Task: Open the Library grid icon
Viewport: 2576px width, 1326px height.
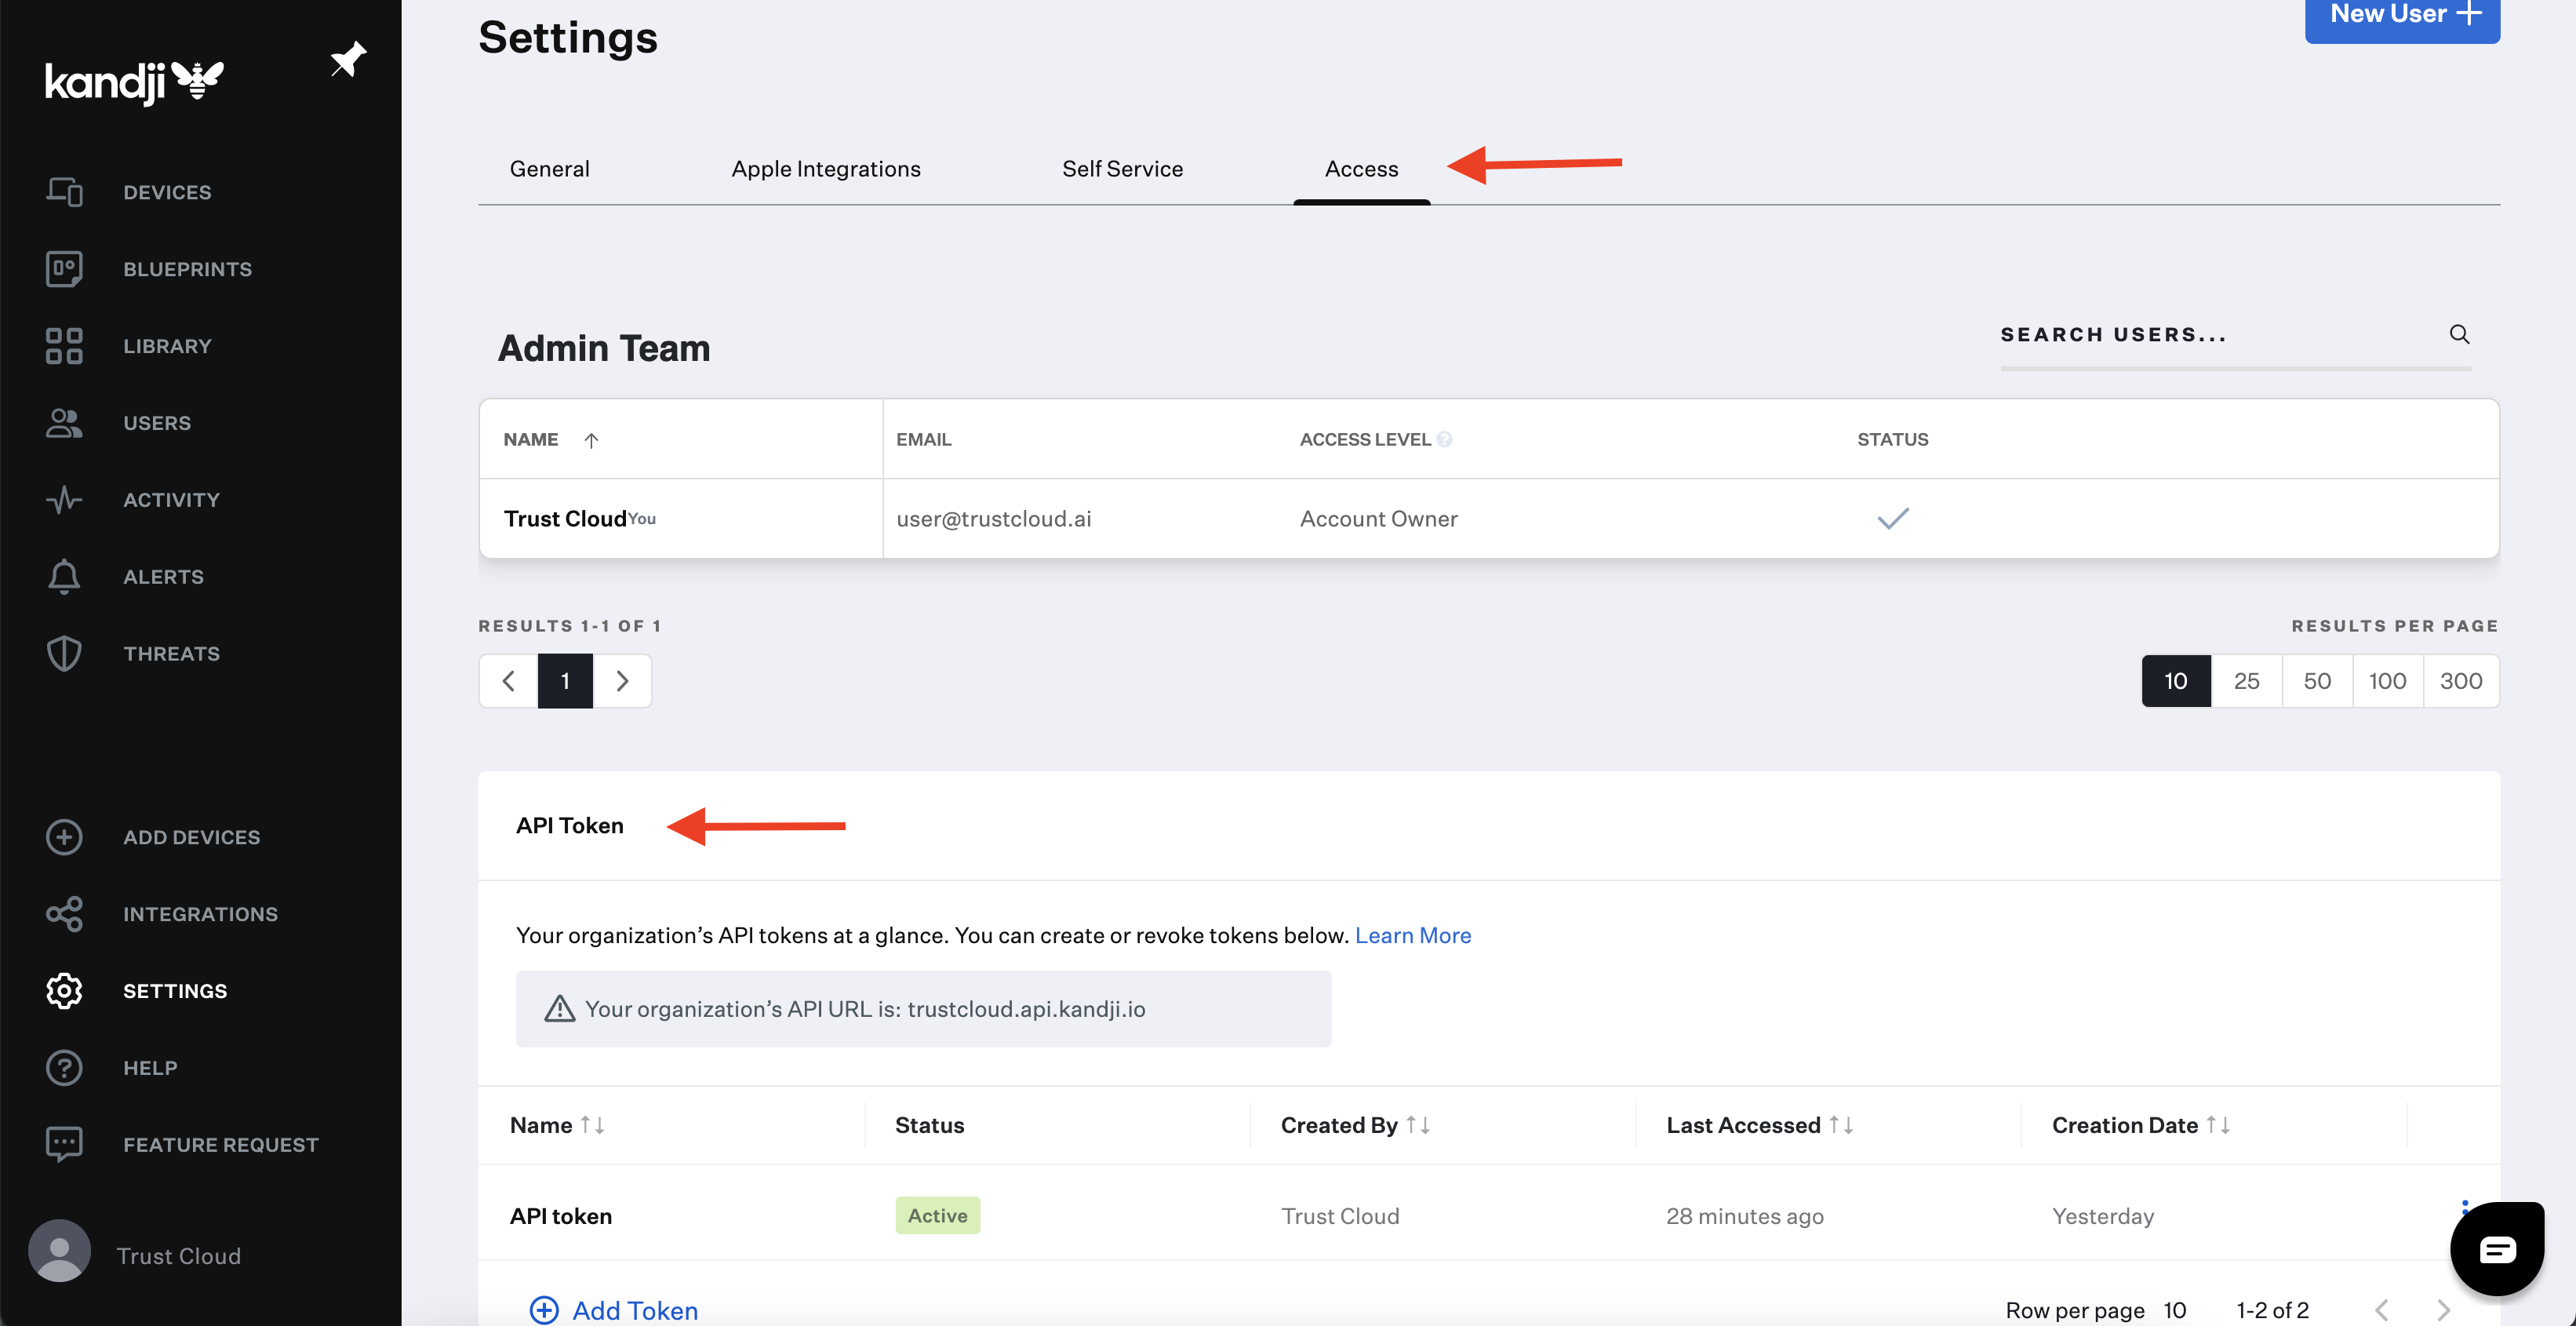Action: coord(64,345)
